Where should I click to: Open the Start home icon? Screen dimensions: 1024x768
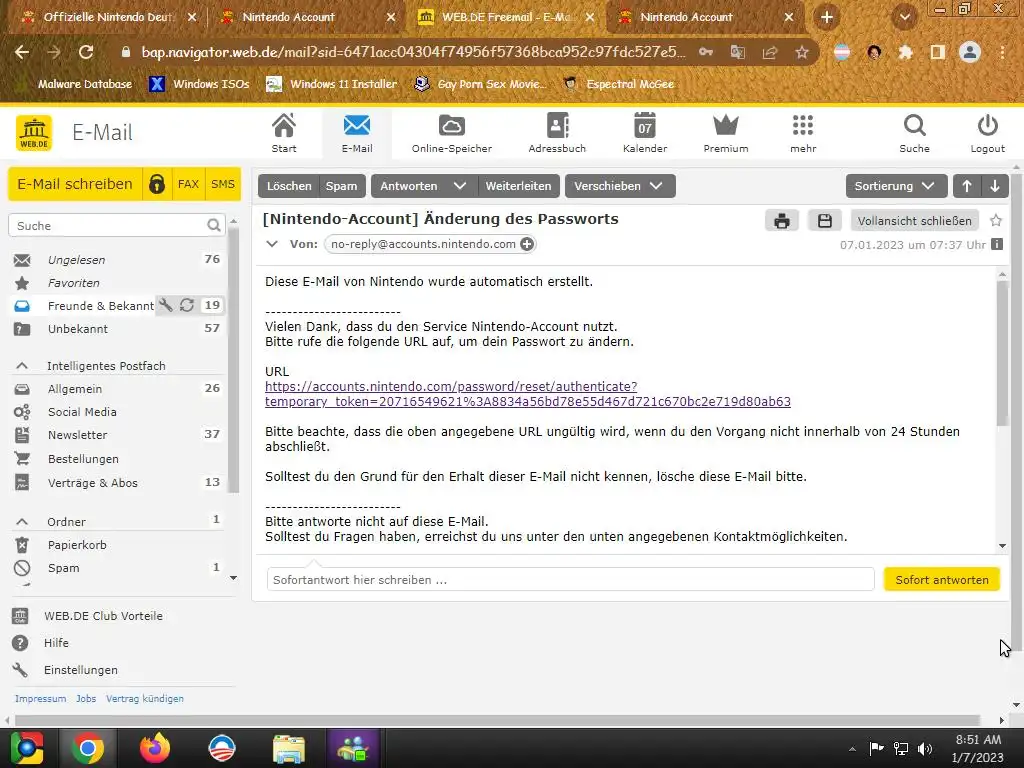click(283, 133)
